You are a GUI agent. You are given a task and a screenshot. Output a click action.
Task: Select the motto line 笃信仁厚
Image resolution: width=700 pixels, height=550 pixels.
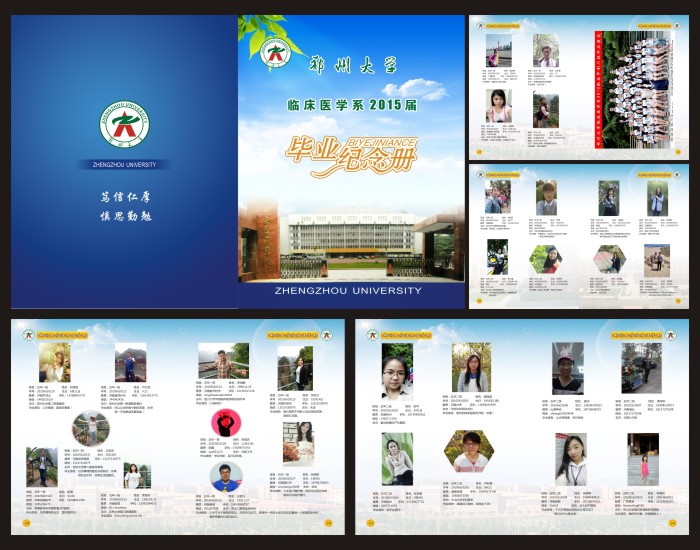125,196
